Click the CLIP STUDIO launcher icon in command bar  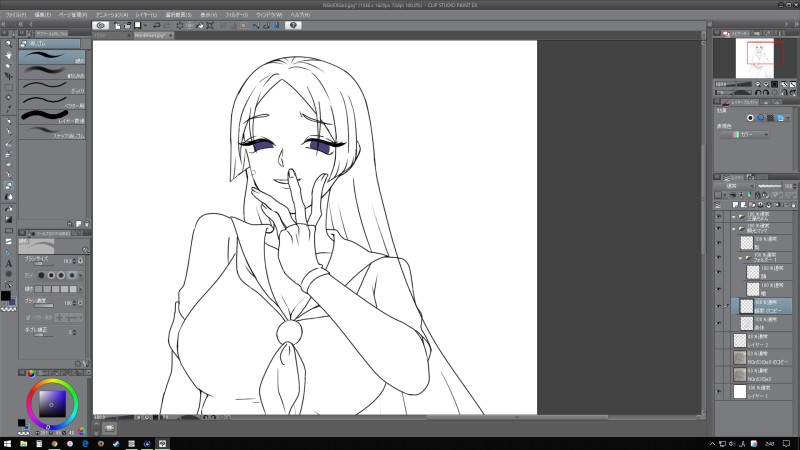tap(101, 25)
